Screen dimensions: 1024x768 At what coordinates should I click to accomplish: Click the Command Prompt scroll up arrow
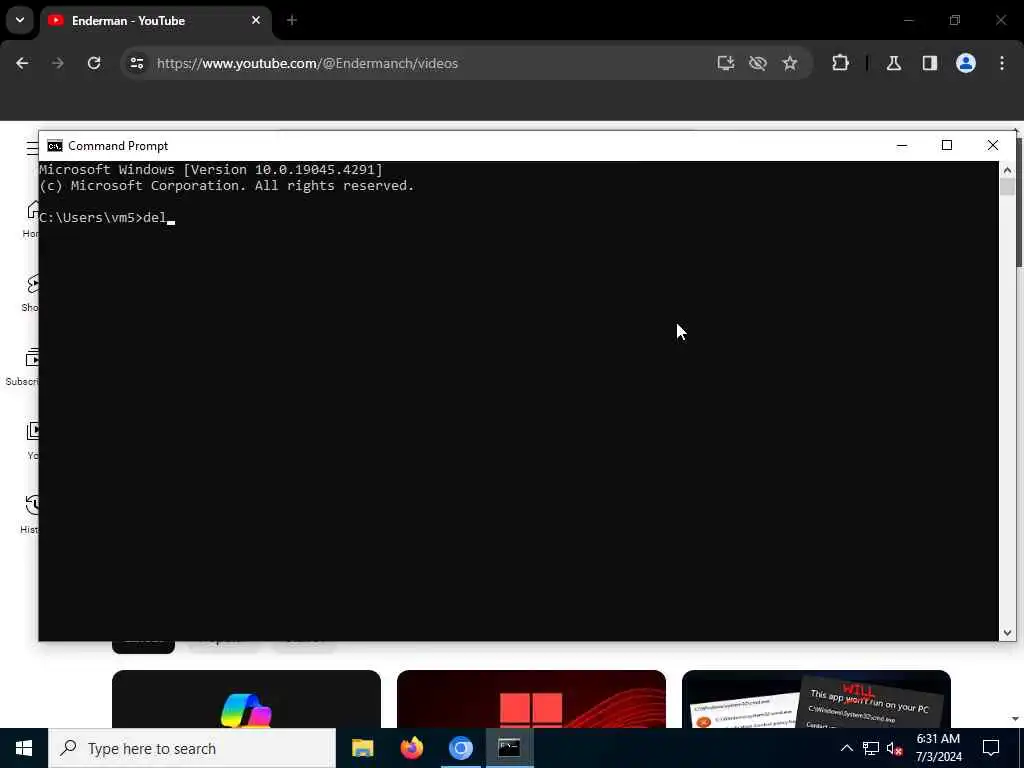pos(1007,170)
